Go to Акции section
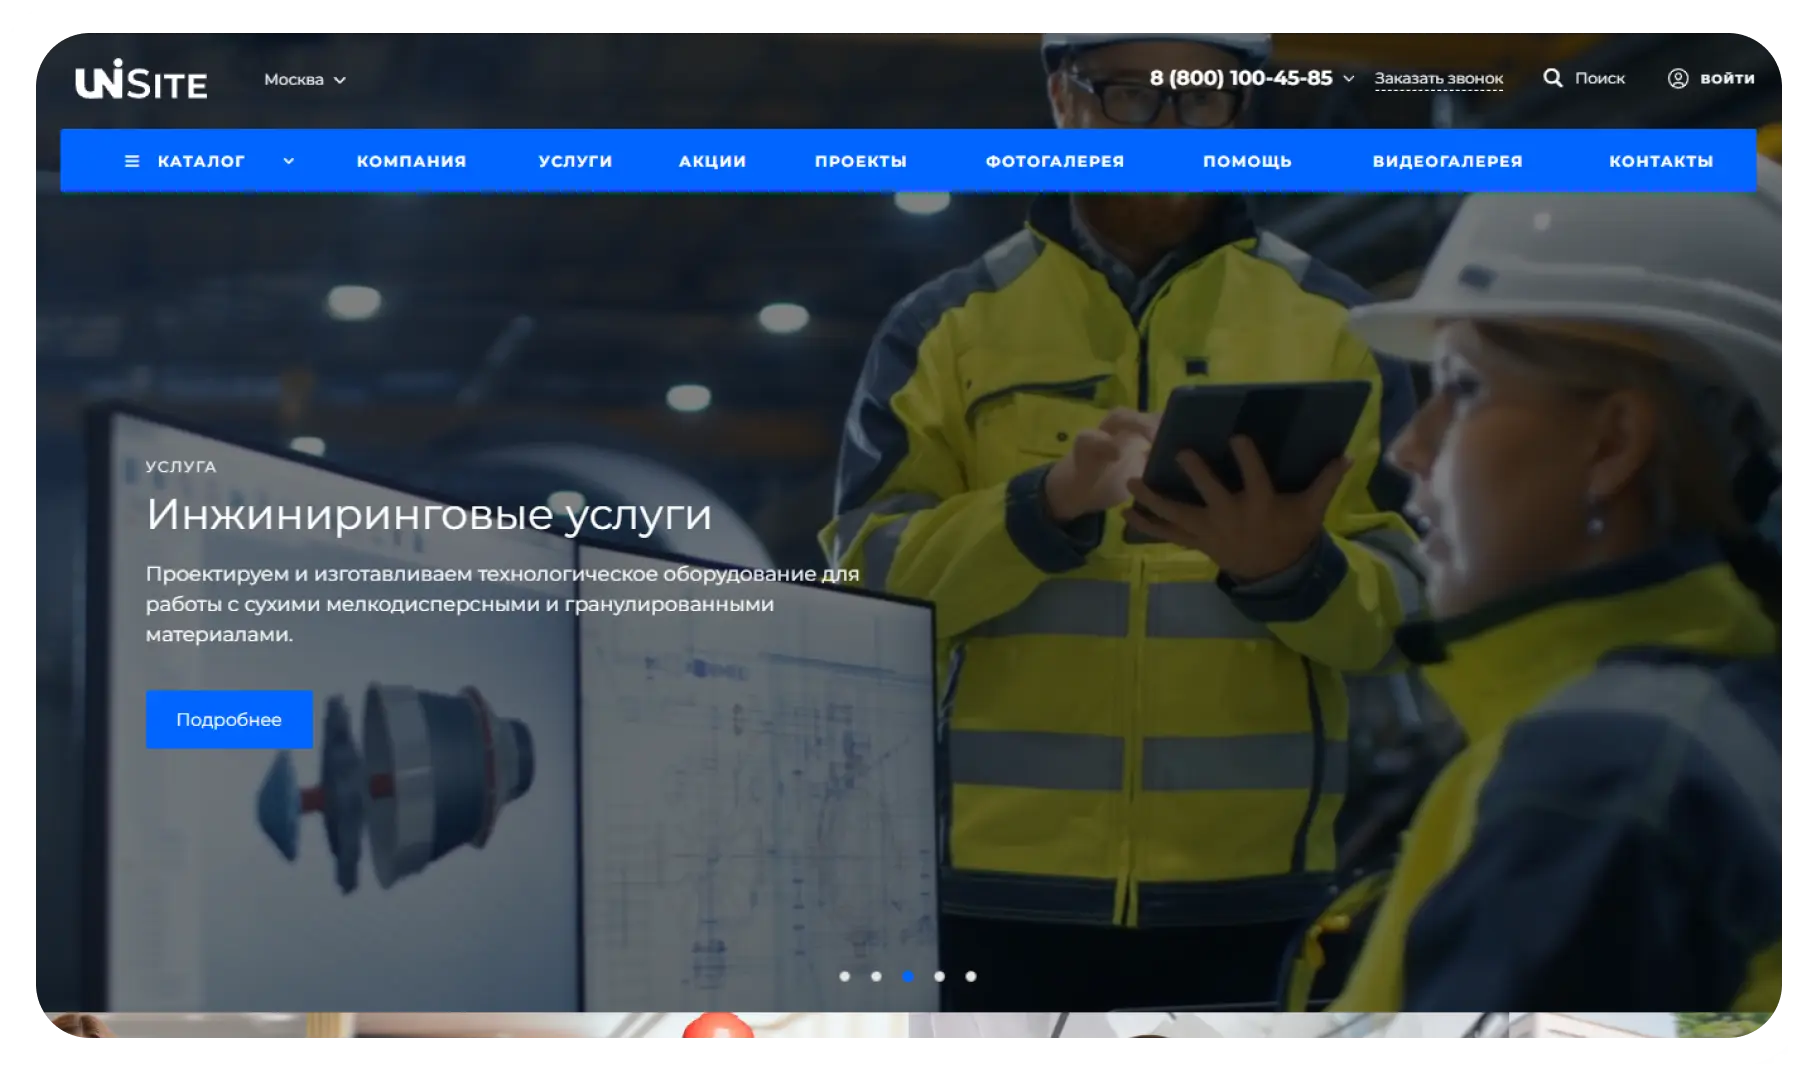Screen dimensions: 1812x1071 [x=712, y=161]
